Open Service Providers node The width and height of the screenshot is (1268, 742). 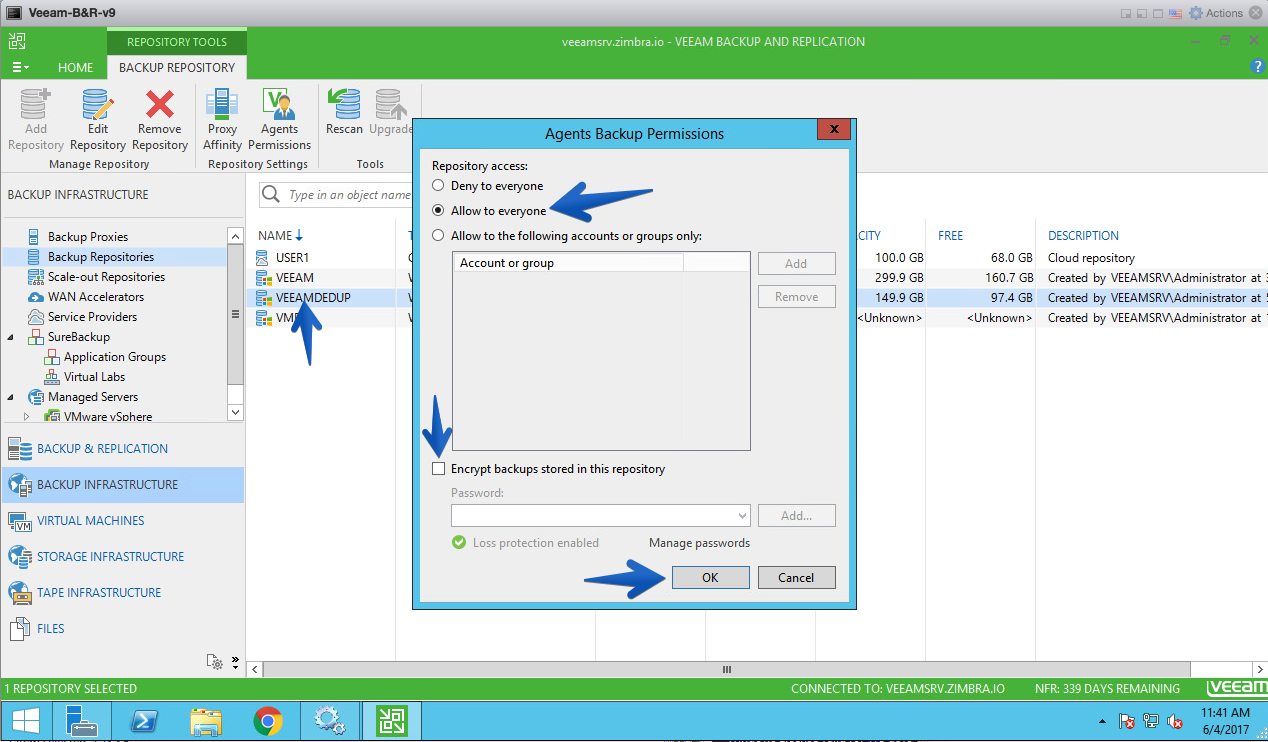point(92,317)
